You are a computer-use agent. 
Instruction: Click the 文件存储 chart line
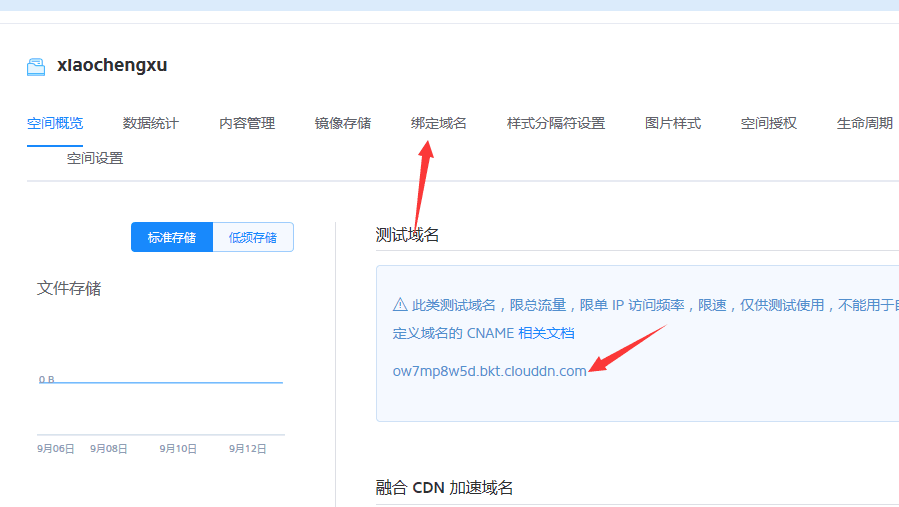click(160, 382)
